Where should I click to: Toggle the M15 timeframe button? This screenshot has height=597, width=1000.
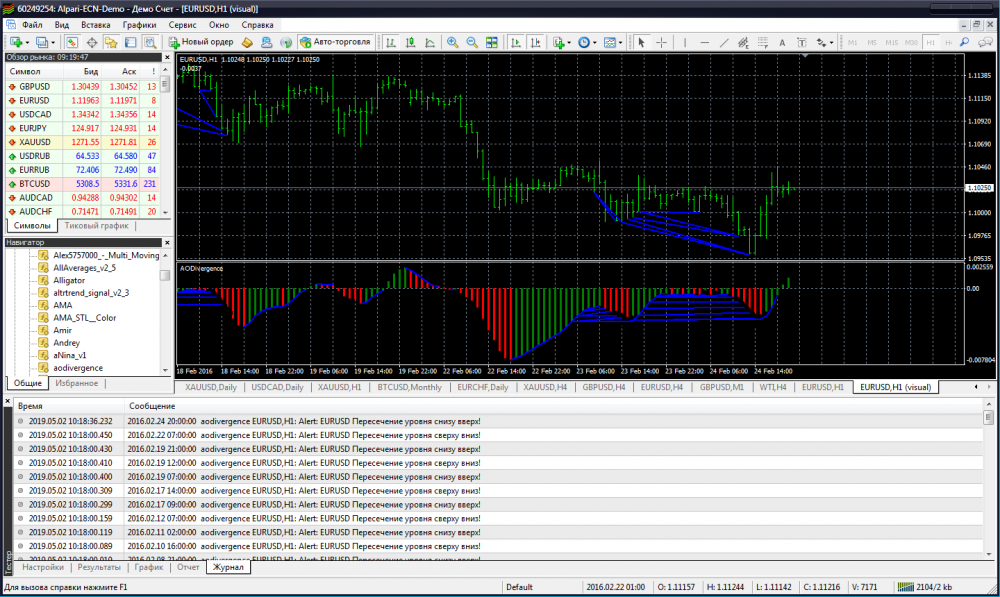pyautogui.click(x=891, y=43)
